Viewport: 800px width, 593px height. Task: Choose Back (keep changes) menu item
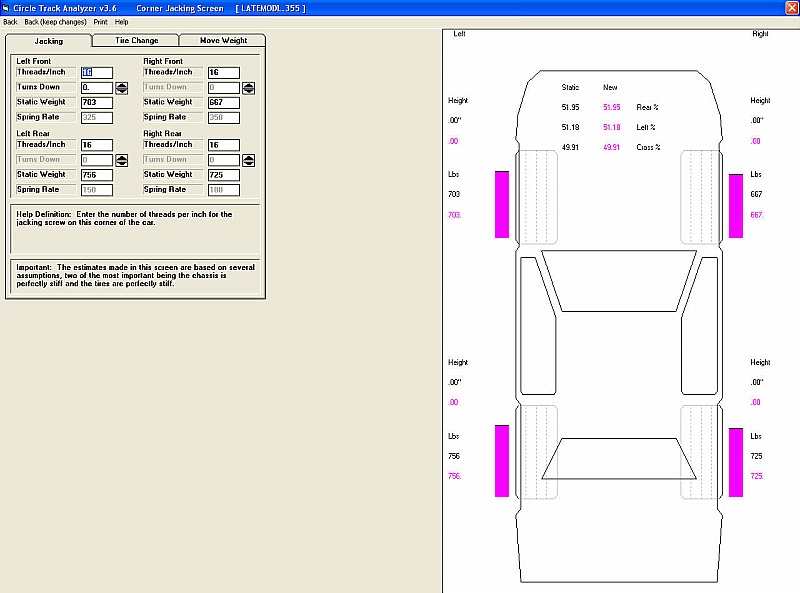point(56,21)
